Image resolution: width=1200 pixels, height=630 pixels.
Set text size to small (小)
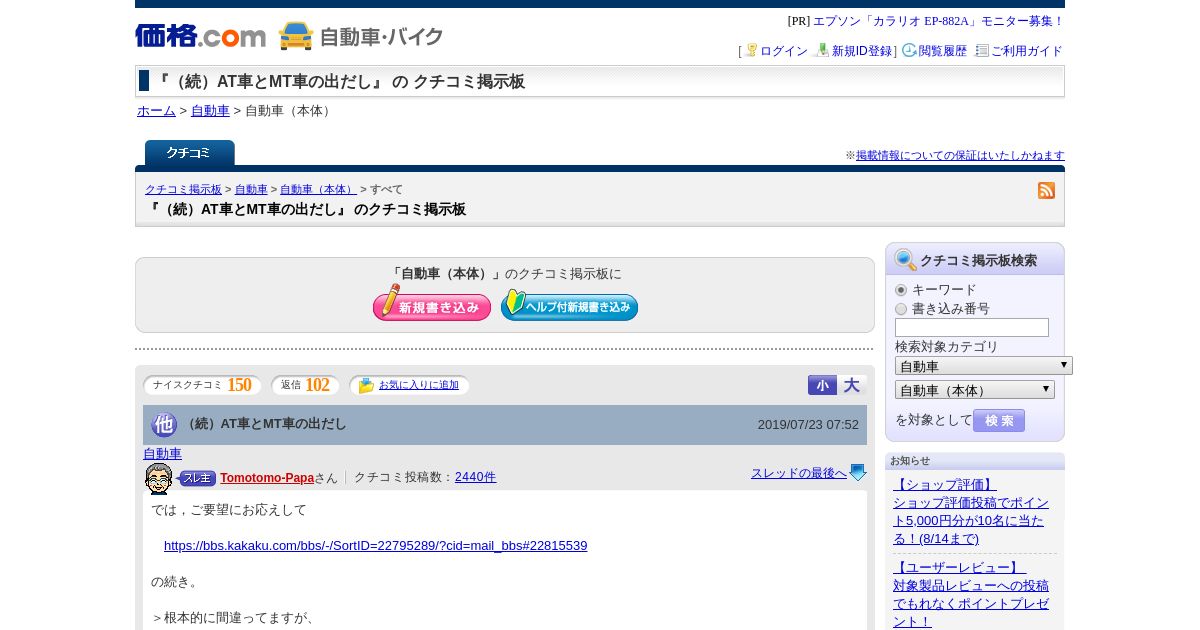(822, 385)
